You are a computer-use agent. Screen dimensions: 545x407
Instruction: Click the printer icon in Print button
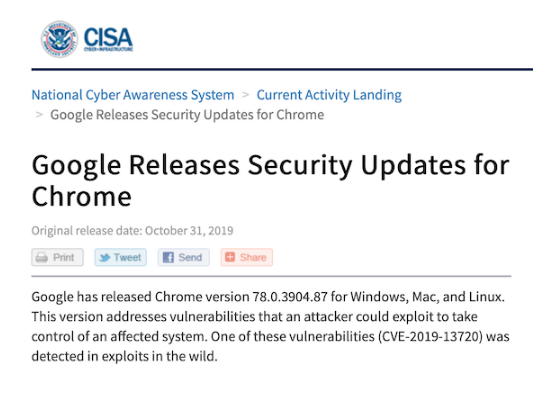tap(42, 258)
